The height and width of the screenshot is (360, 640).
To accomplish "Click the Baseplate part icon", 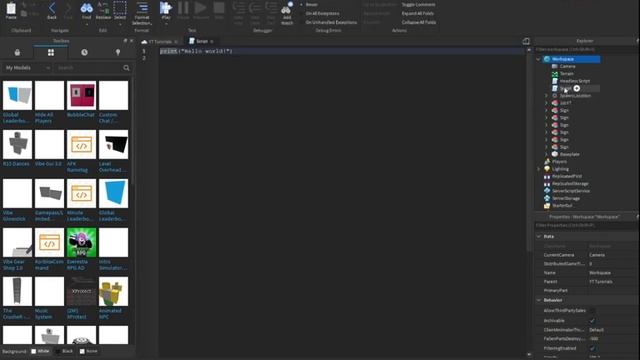I will click(x=555, y=154).
